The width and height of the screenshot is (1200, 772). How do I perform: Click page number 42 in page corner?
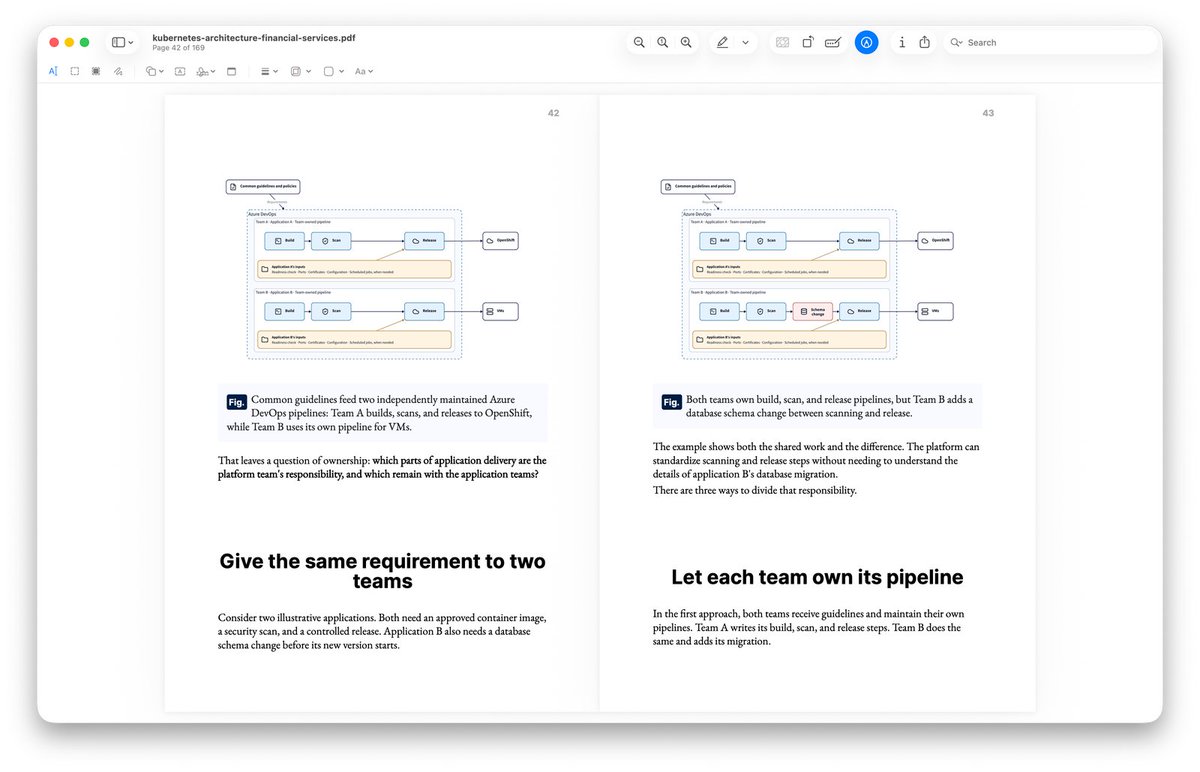click(553, 113)
